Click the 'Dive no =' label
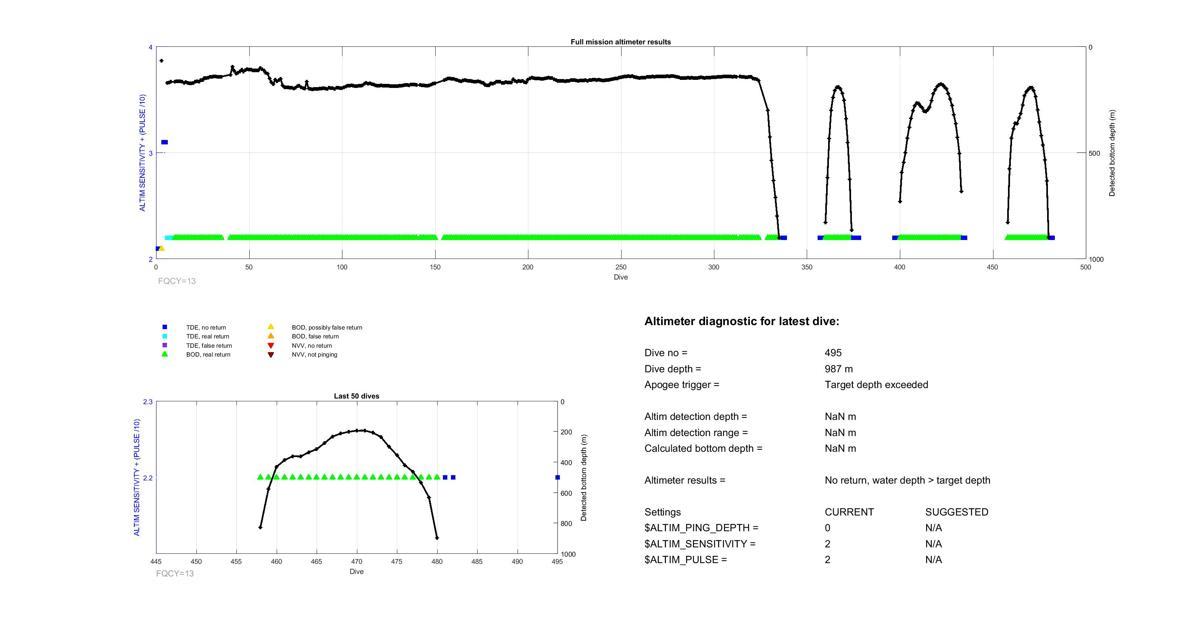 [666, 353]
